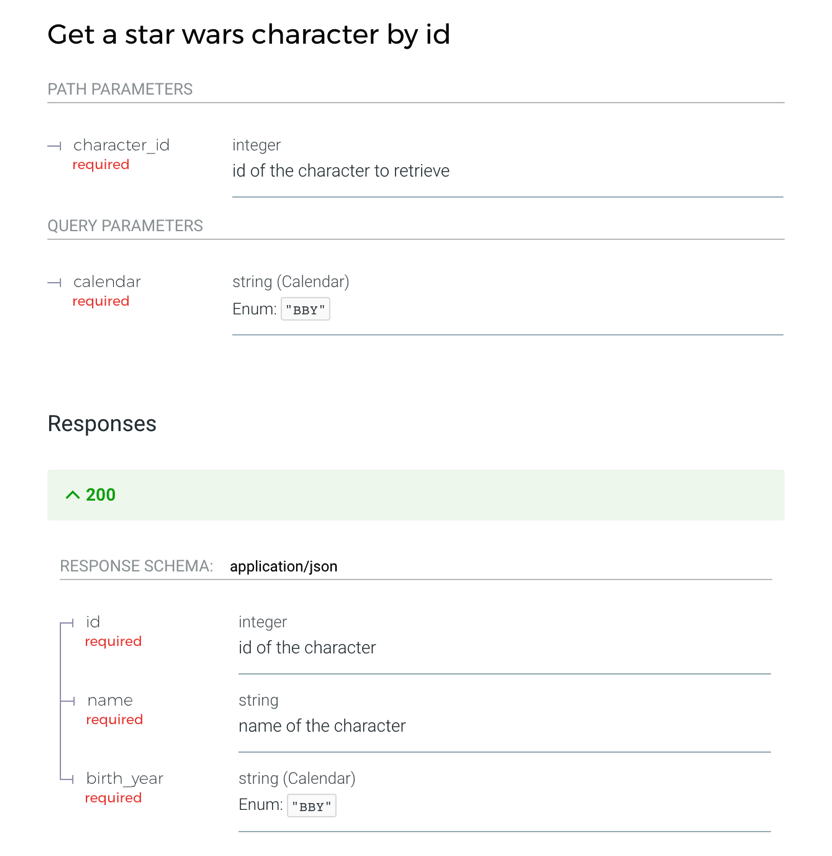The width and height of the screenshot is (832, 856).
Task: Click the PATH PARAMETERS section header
Action: point(120,89)
